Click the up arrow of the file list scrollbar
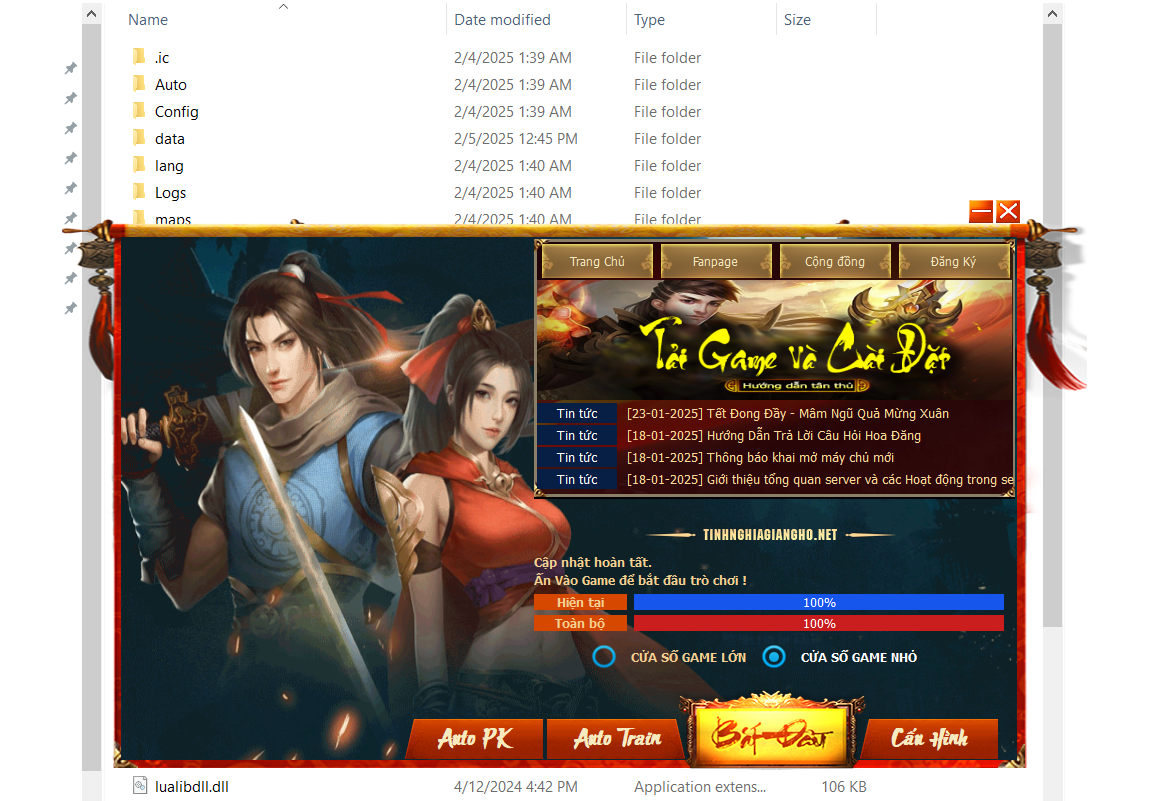The width and height of the screenshot is (1164, 801). point(1052,13)
